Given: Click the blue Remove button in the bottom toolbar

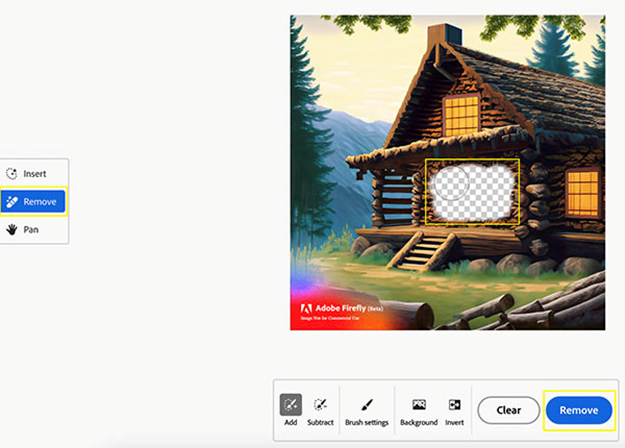Looking at the screenshot, I should click(579, 410).
